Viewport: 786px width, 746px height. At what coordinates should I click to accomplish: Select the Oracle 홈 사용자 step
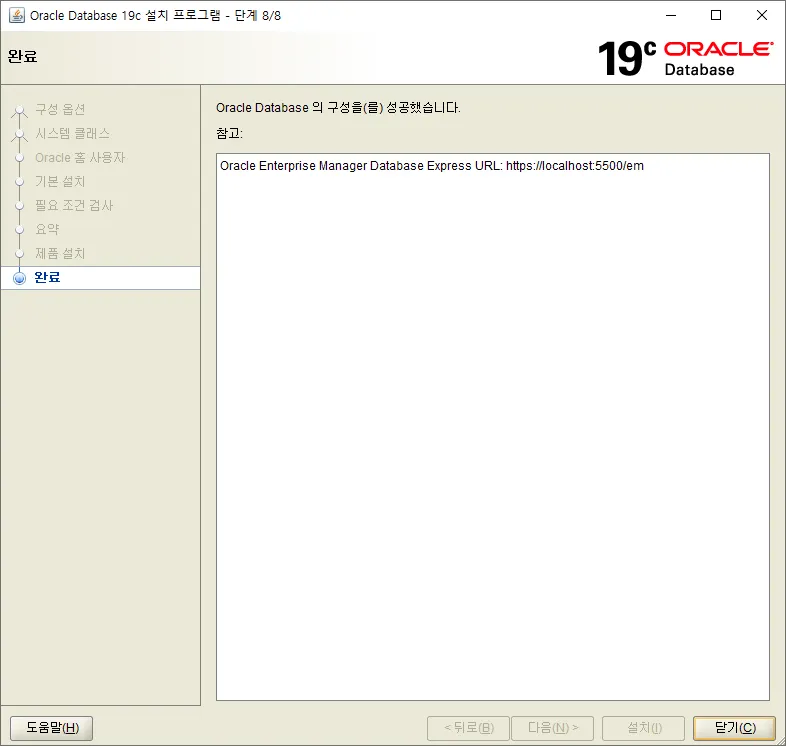click(x=80, y=157)
